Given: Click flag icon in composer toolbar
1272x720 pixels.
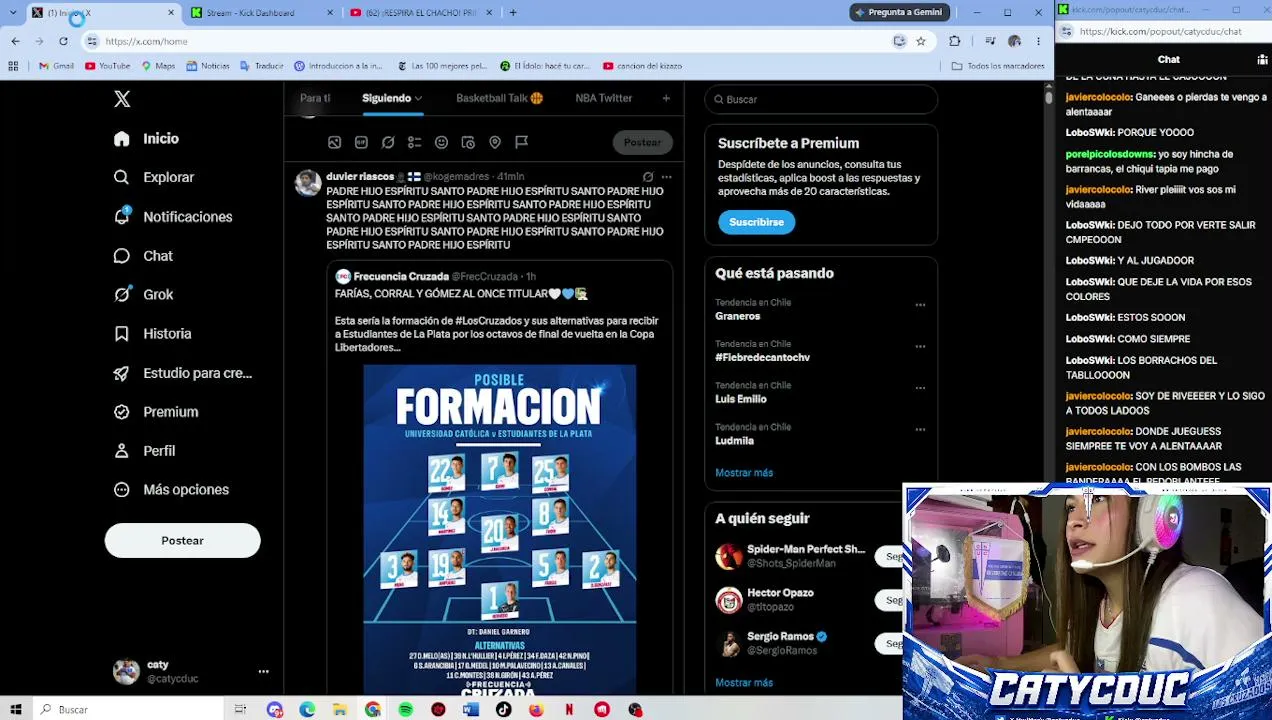Looking at the screenshot, I should pos(521,142).
